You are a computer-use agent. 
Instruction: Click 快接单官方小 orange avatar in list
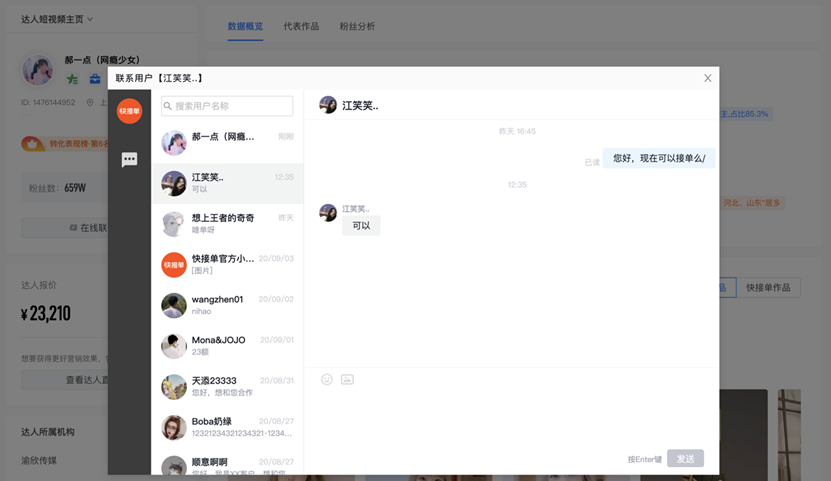pyautogui.click(x=174, y=264)
